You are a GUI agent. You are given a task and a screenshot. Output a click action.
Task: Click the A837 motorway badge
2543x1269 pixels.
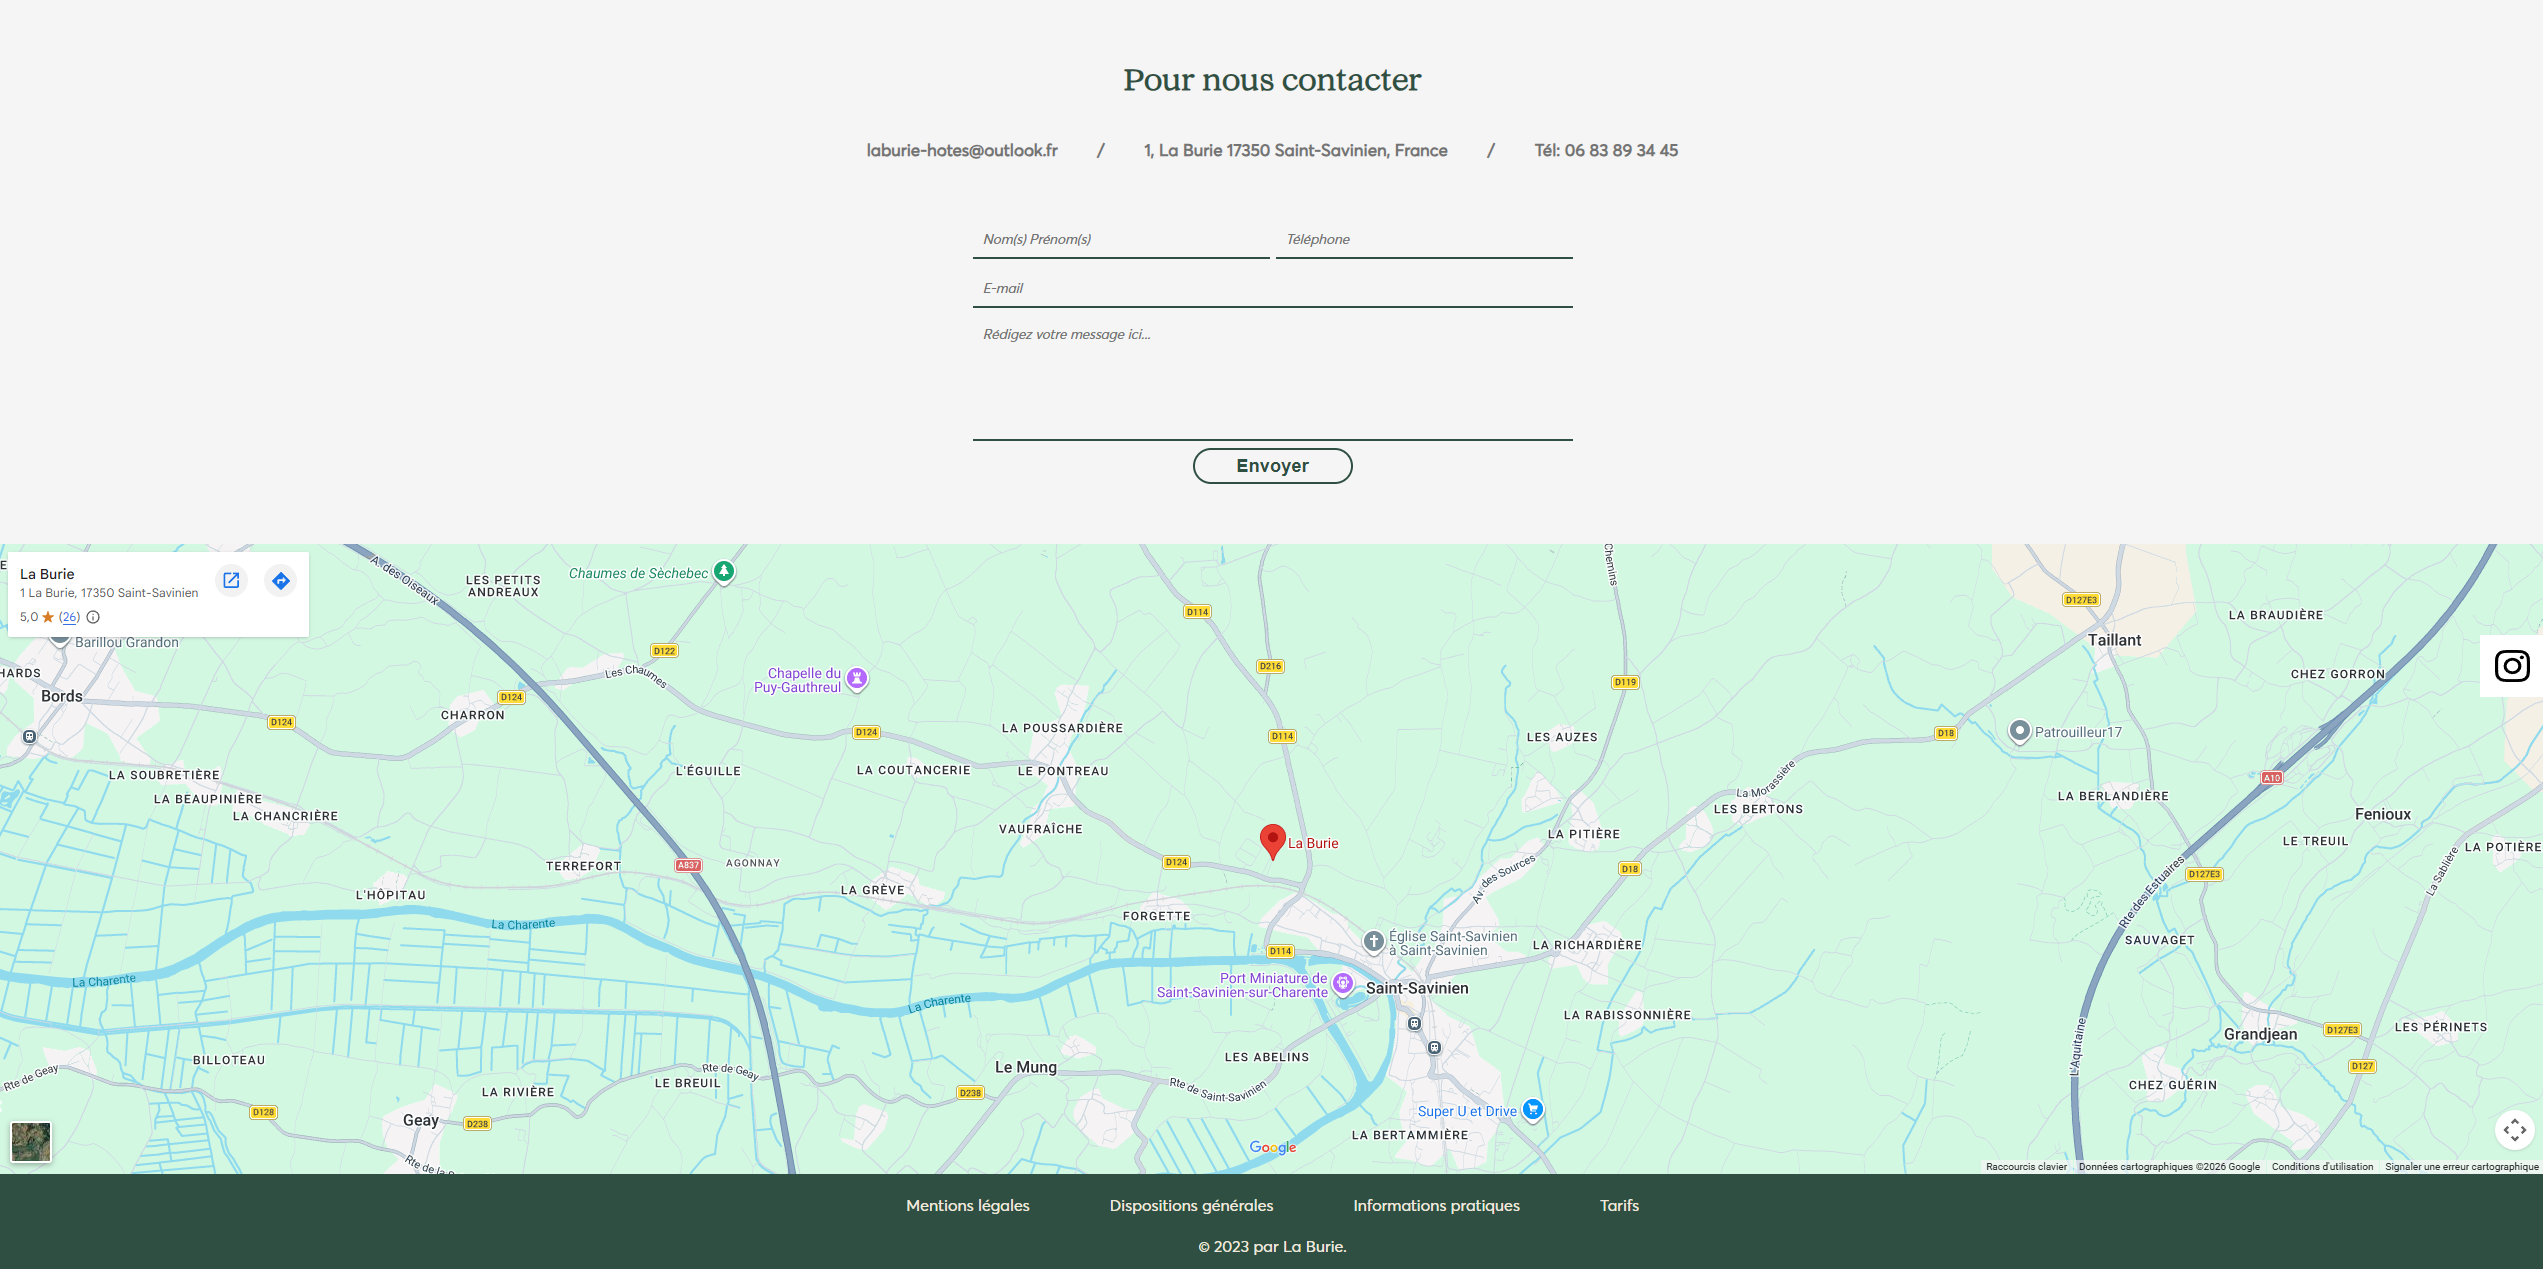[688, 865]
